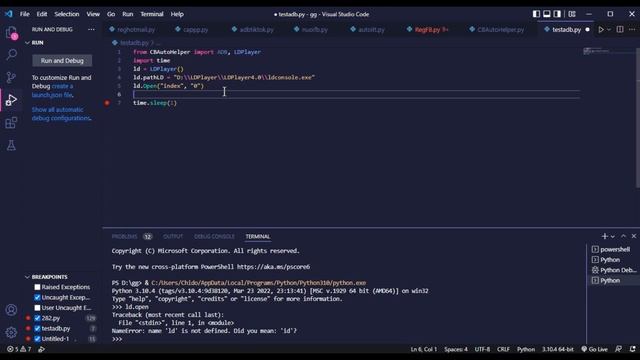The image size is (640, 360).
Task: Maximize the terminal panel size
Action: click(x=623, y=236)
